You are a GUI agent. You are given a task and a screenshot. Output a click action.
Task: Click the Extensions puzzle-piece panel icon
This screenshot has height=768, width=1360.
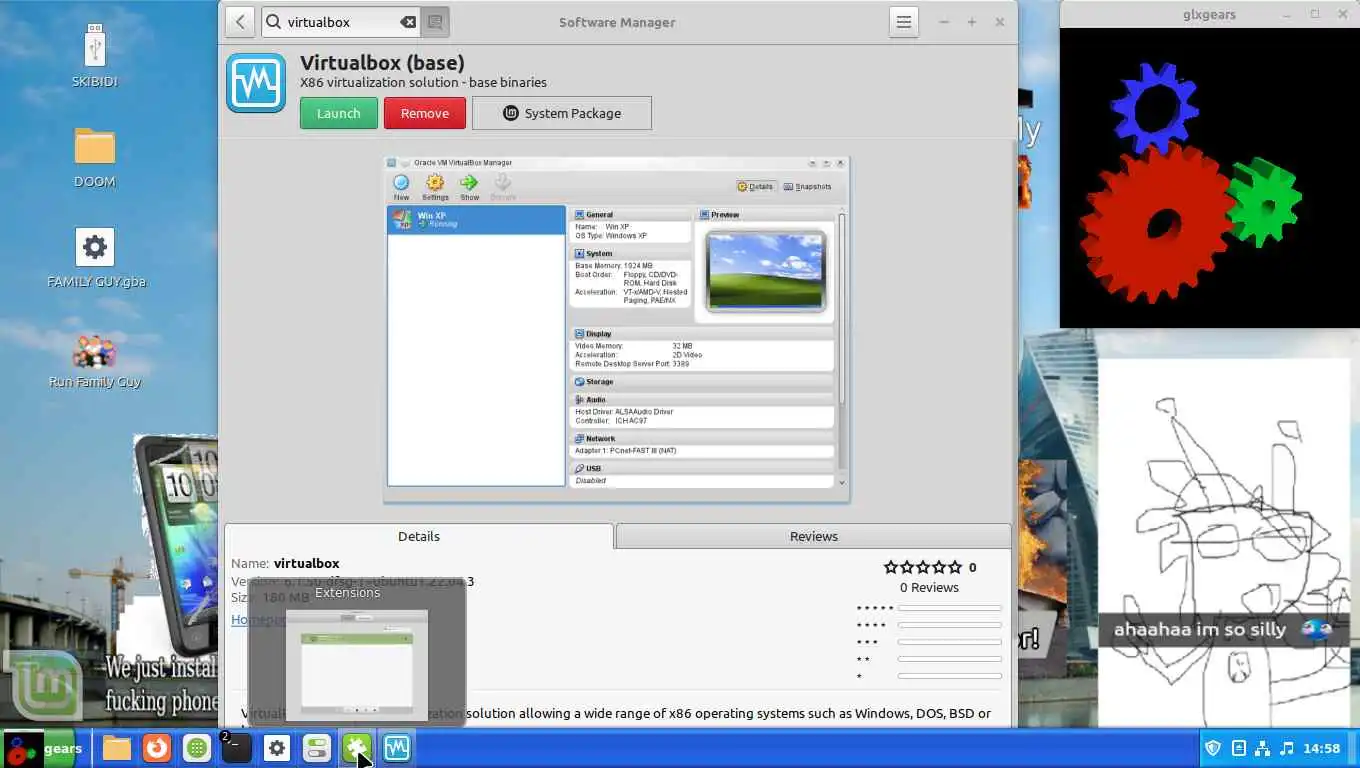click(x=357, y=748)
